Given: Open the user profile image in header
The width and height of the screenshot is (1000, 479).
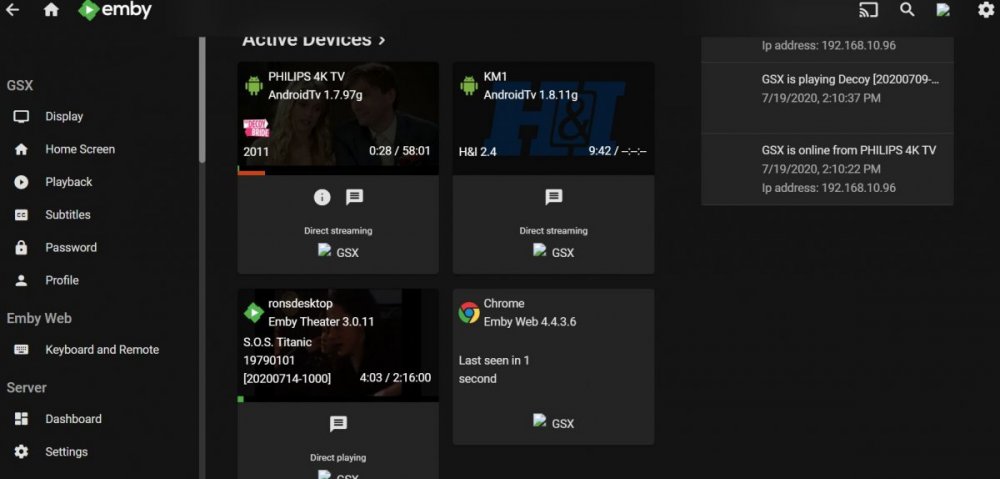Looking at the screenshot, I should [943, 10].
